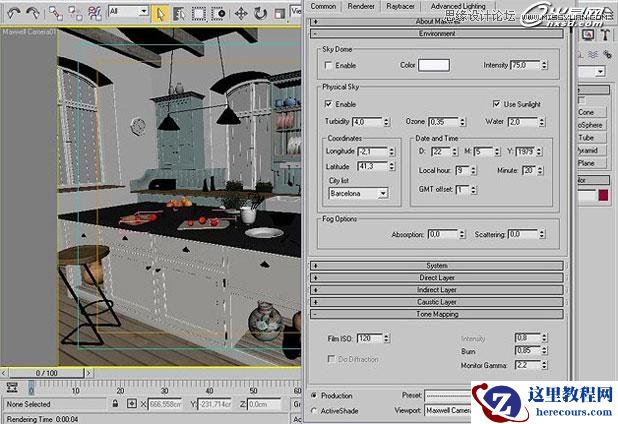Click the Monitor Gamma value field
618x424 pixels.
tap(528, 365)
